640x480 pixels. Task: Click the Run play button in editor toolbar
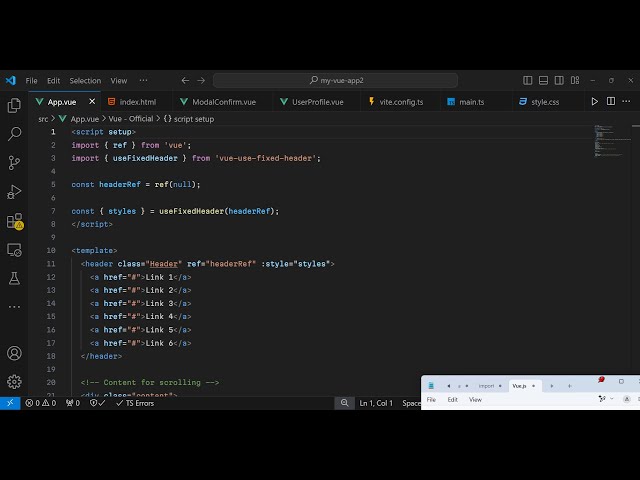tap(595, 101)
